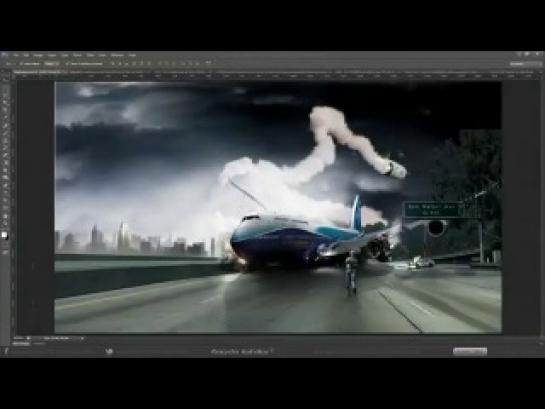
Task: Open the File menu
Action: pyautogui.click(x=16, y=55)
